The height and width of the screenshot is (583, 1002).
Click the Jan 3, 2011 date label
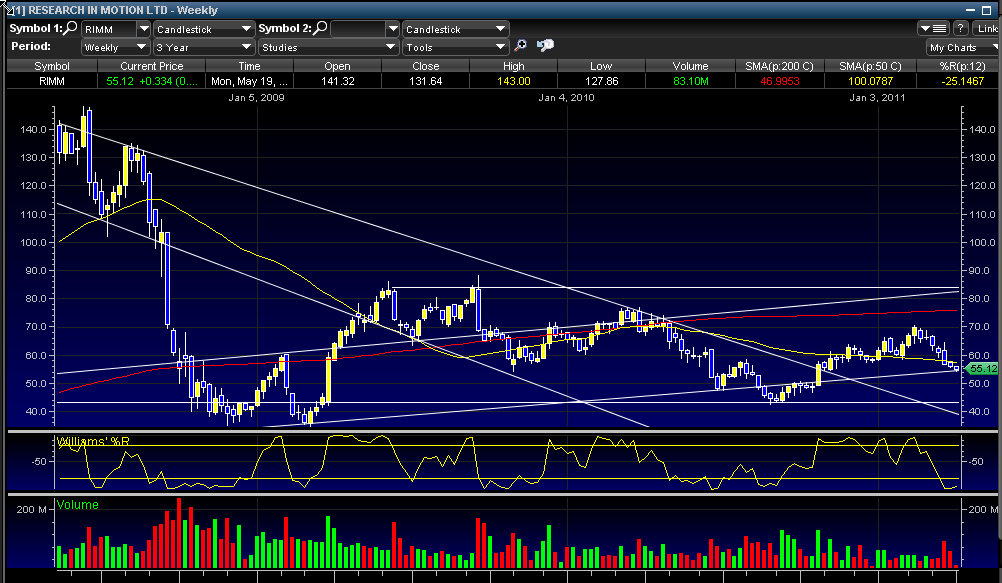[x=877, y=97]
